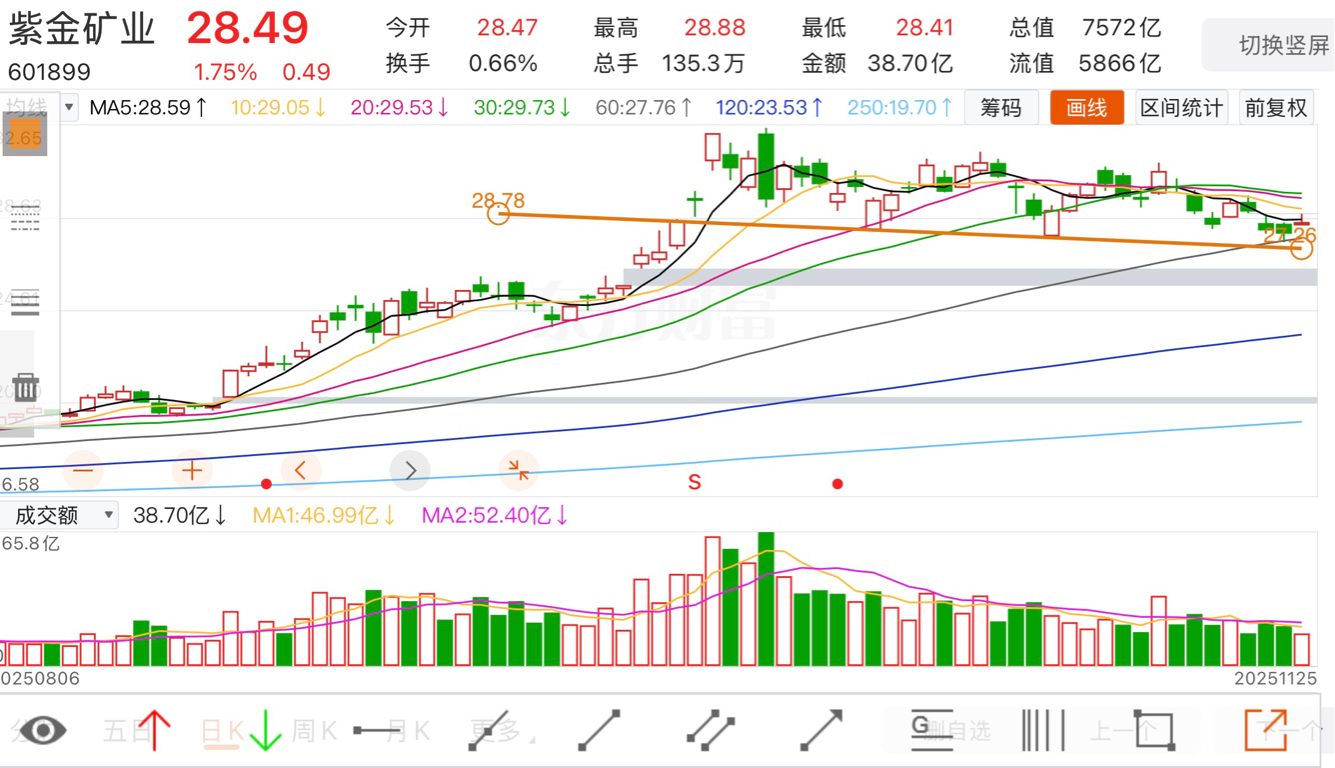
Task: Select the vertical period lines tool
Action: [x=1042, y=730]
